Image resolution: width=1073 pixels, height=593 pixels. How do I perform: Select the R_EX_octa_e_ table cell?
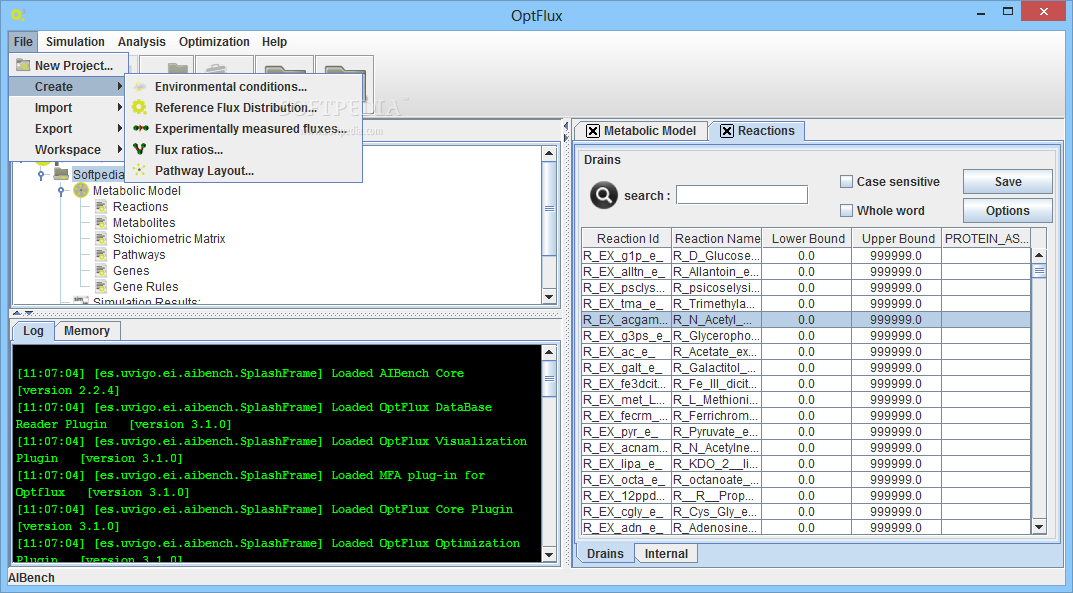(x=627, y=479)
